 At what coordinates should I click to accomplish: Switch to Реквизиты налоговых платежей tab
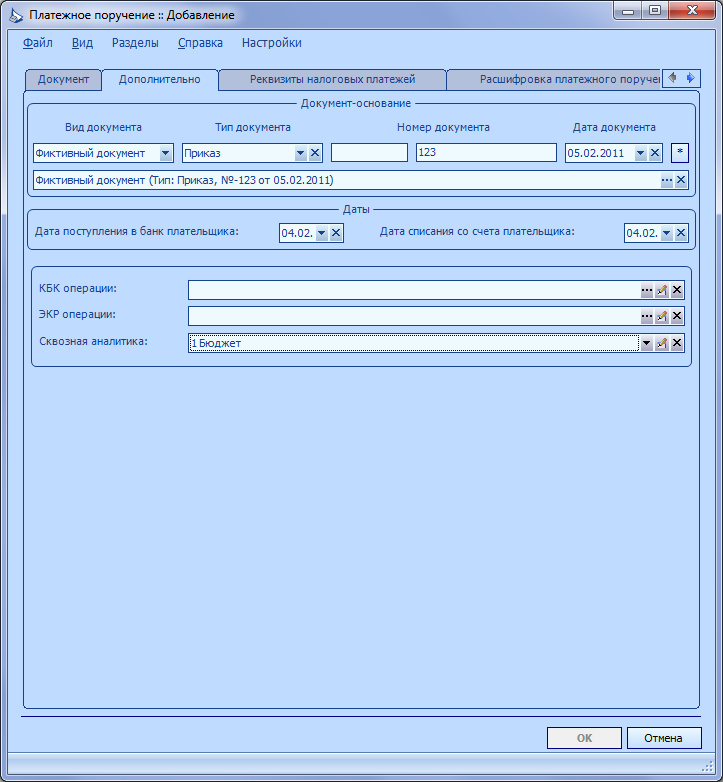333,80
